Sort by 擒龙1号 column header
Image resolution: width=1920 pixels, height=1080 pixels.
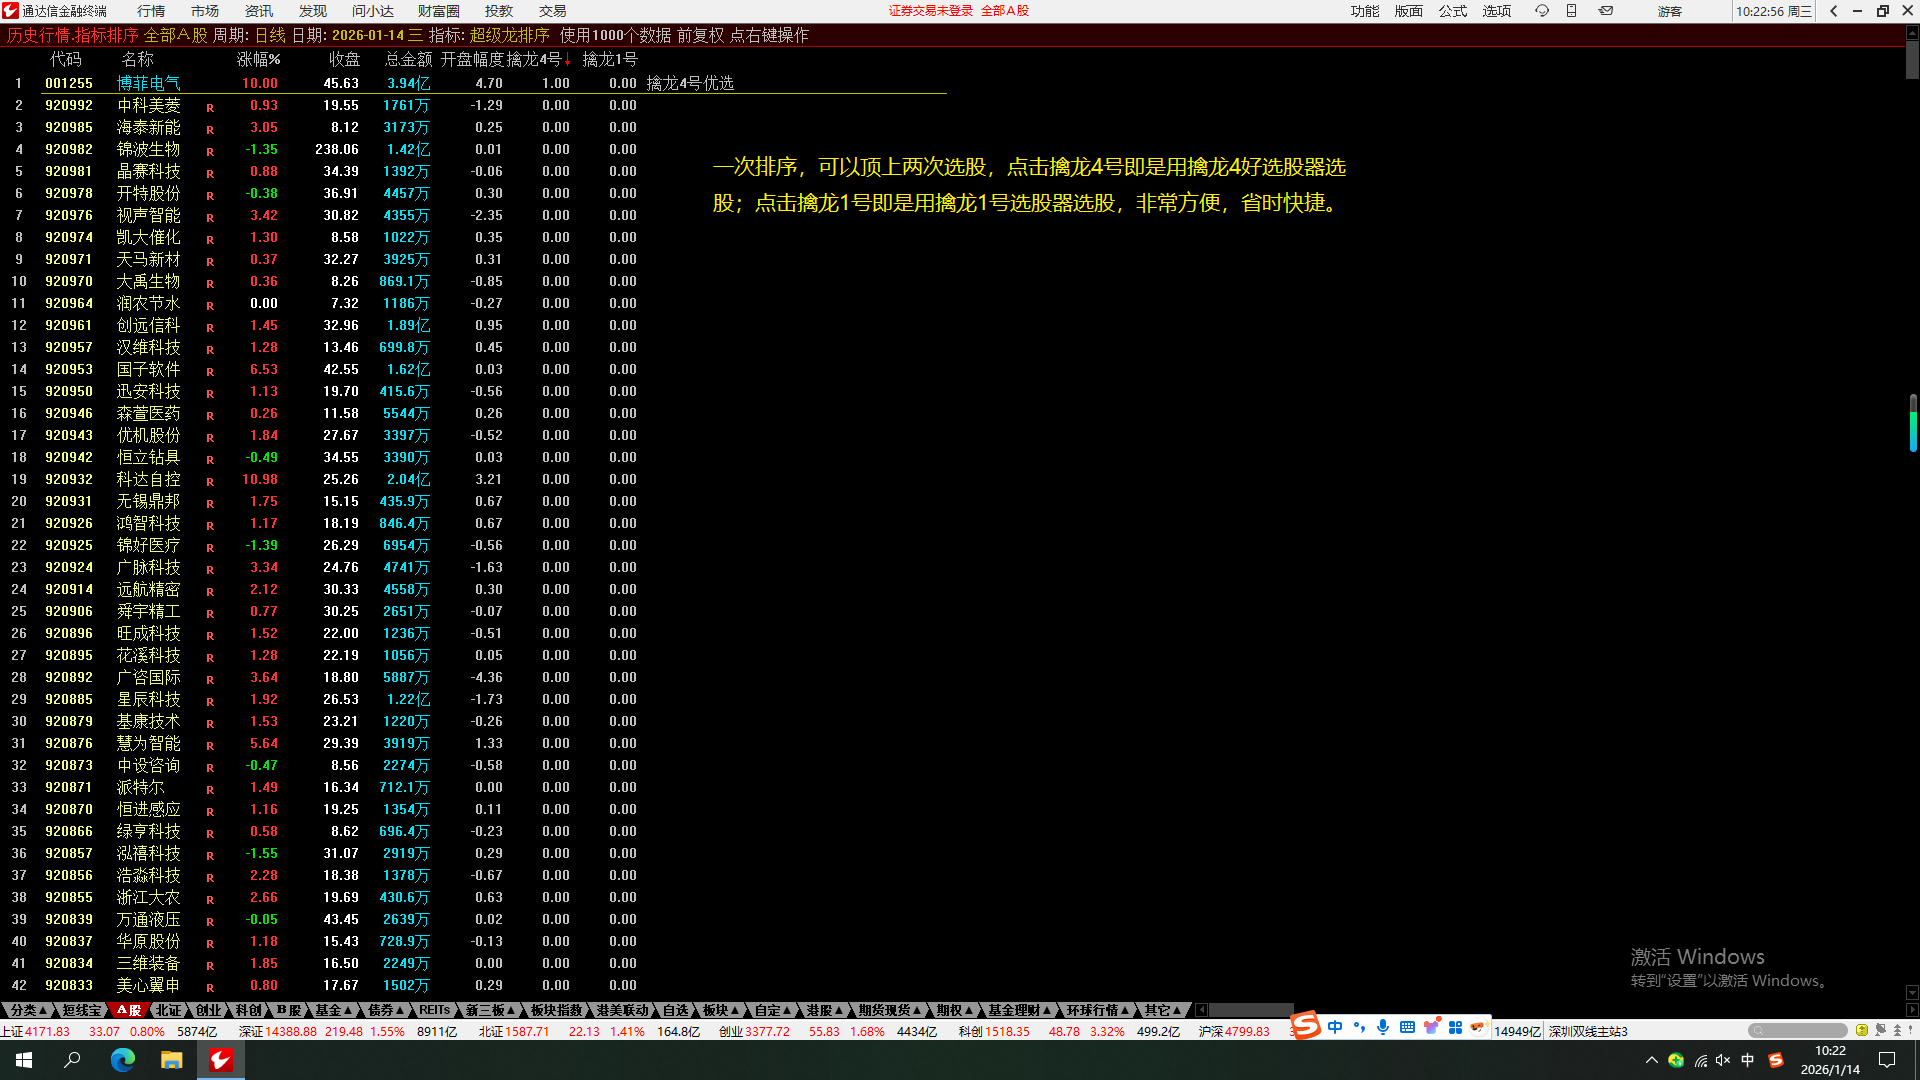[x=609, y=59]
